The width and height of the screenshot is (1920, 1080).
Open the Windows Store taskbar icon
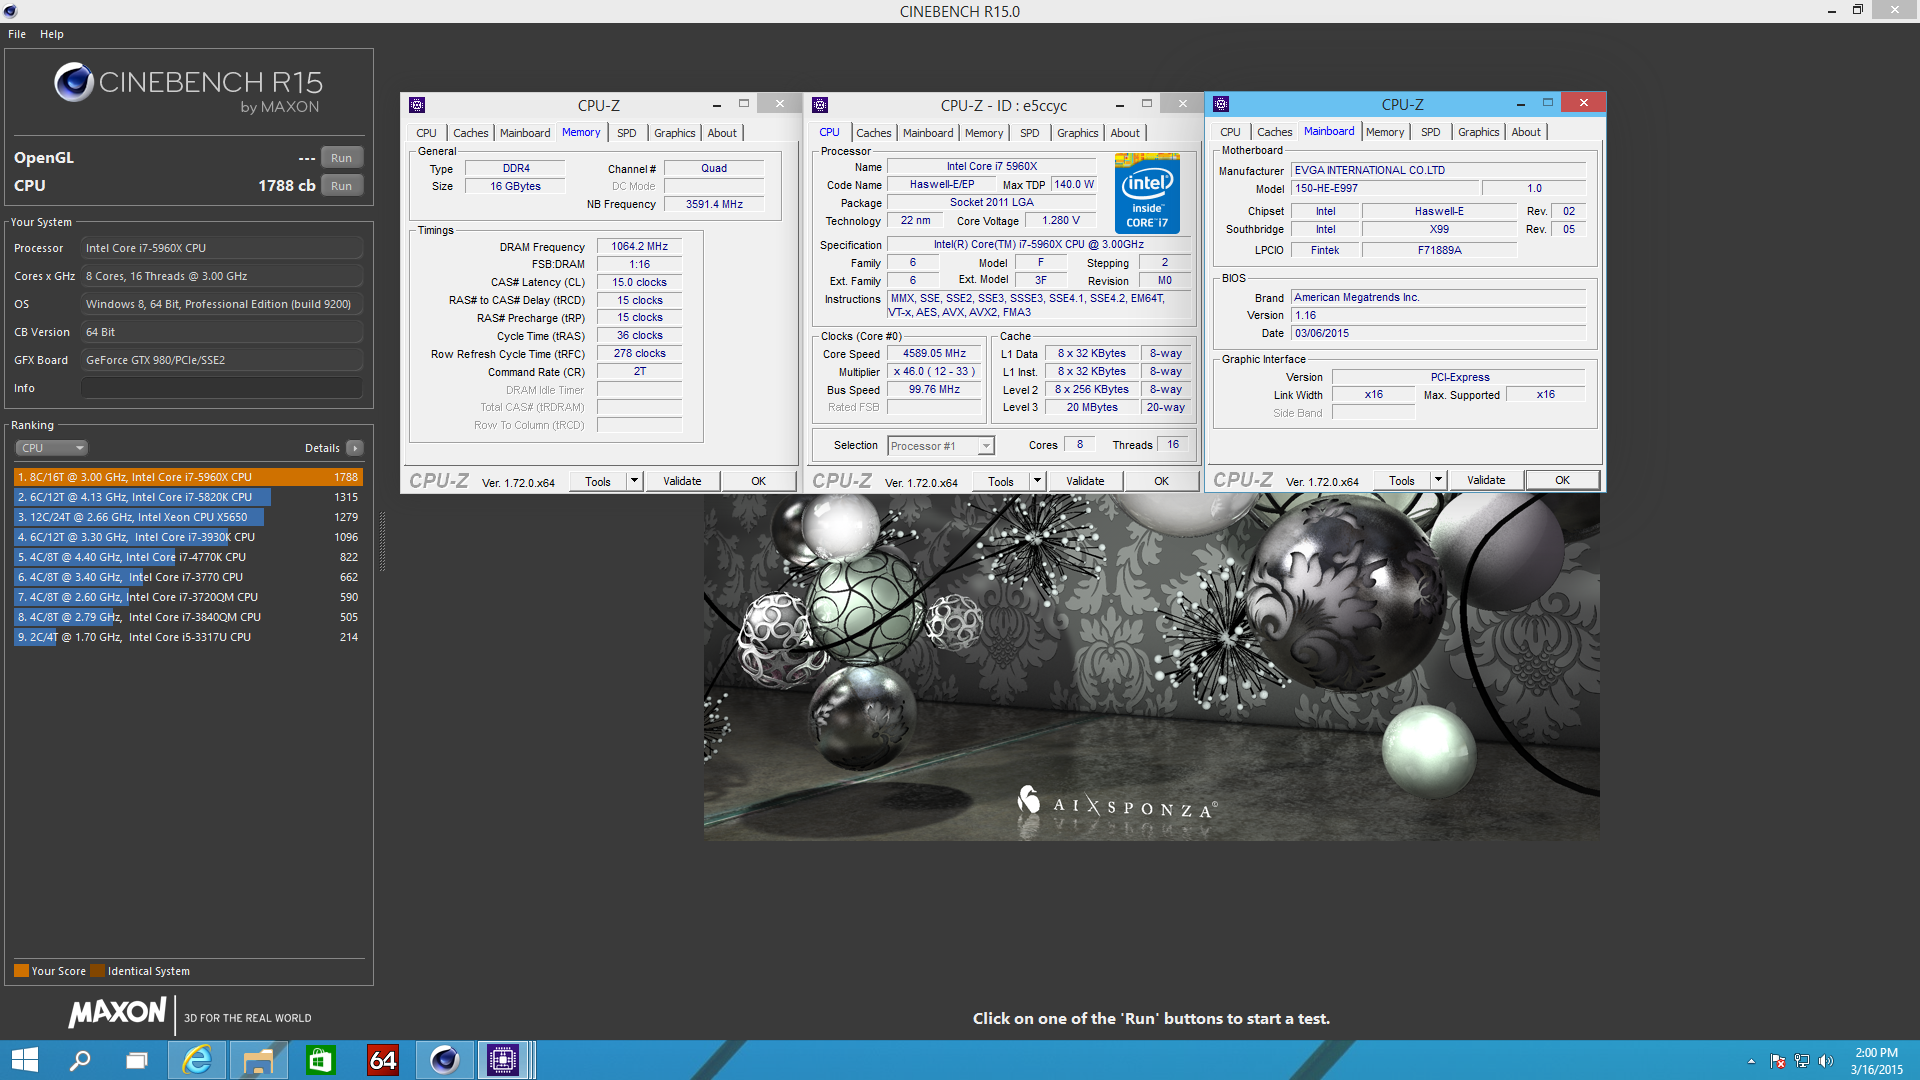point(320,1060)
